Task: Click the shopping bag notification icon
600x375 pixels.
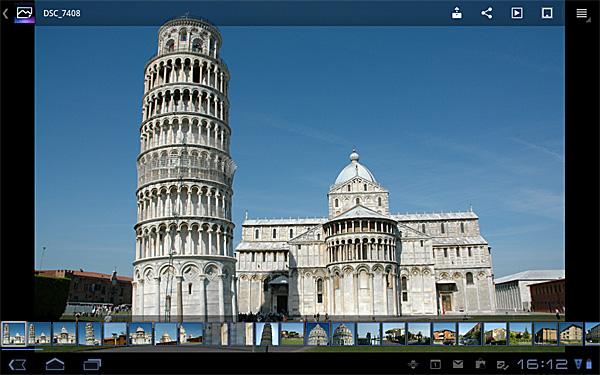Action: pyautogui.click(x=480, y=364)
